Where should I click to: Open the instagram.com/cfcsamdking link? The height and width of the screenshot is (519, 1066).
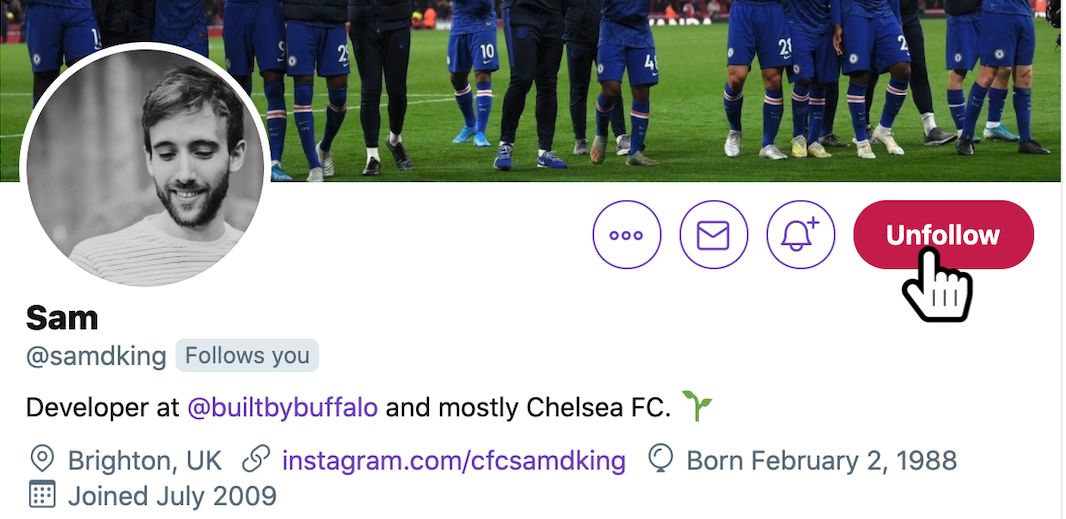click(453, 460)
